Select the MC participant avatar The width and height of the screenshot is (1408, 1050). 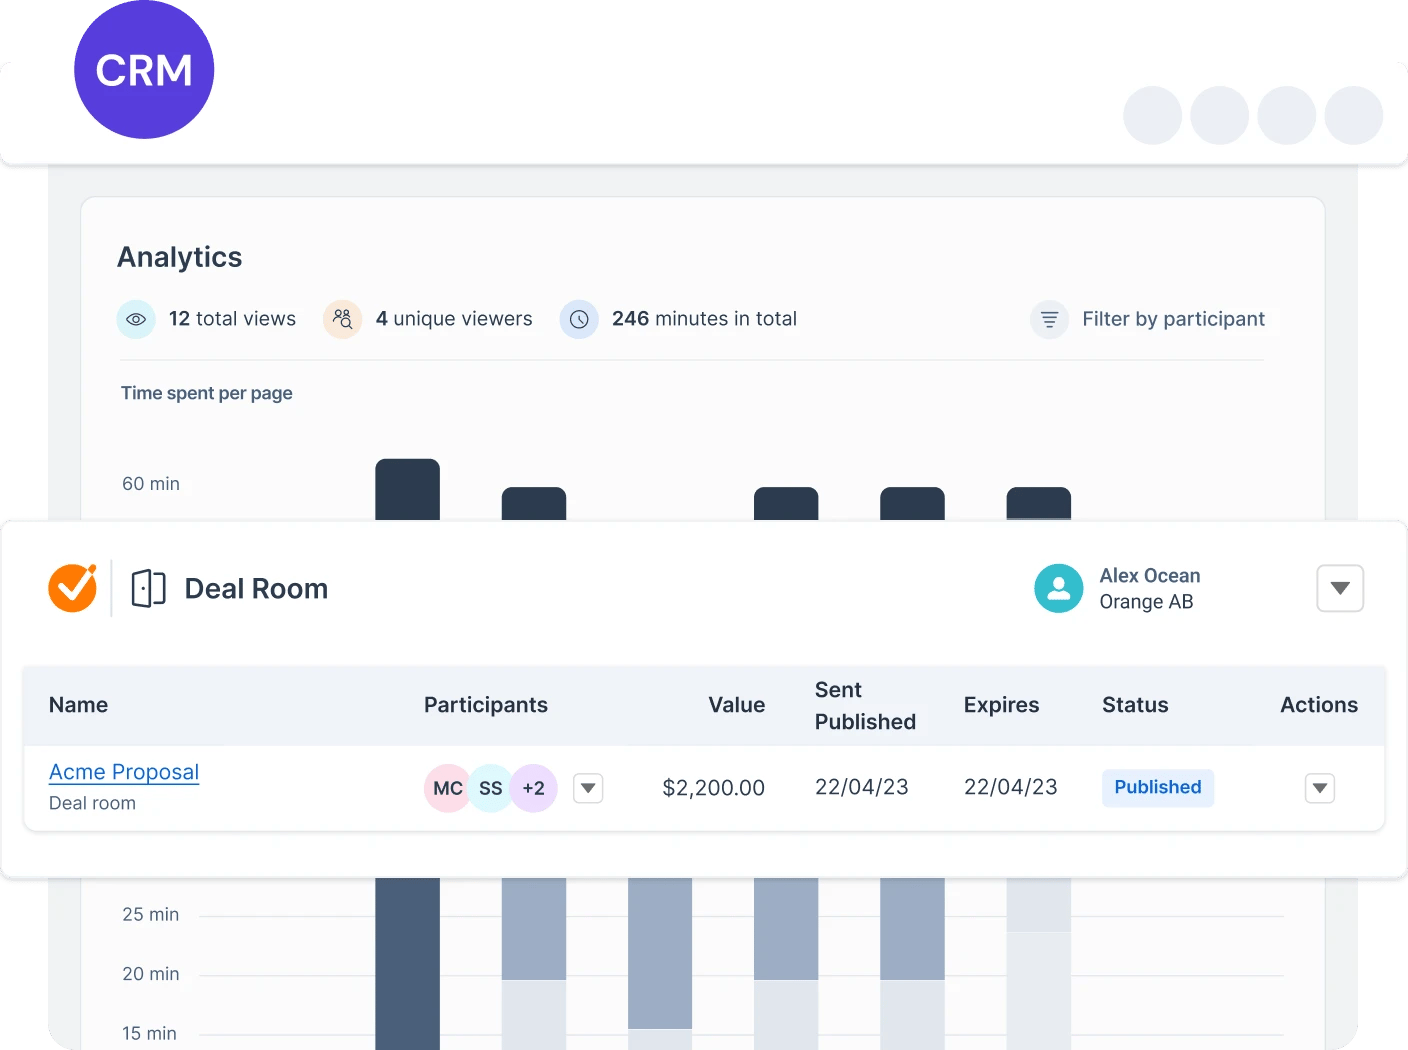[447, 788]
